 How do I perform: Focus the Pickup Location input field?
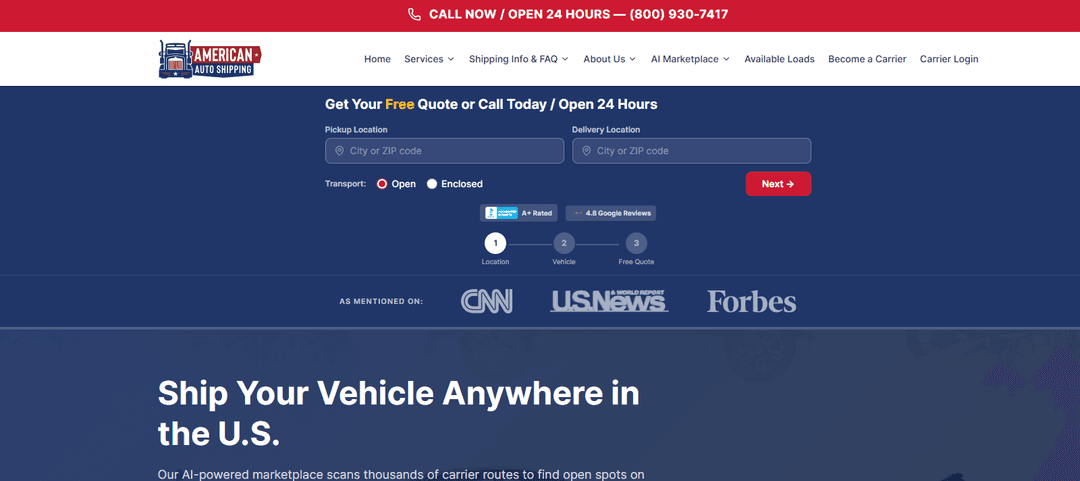[x=444, y=151]
